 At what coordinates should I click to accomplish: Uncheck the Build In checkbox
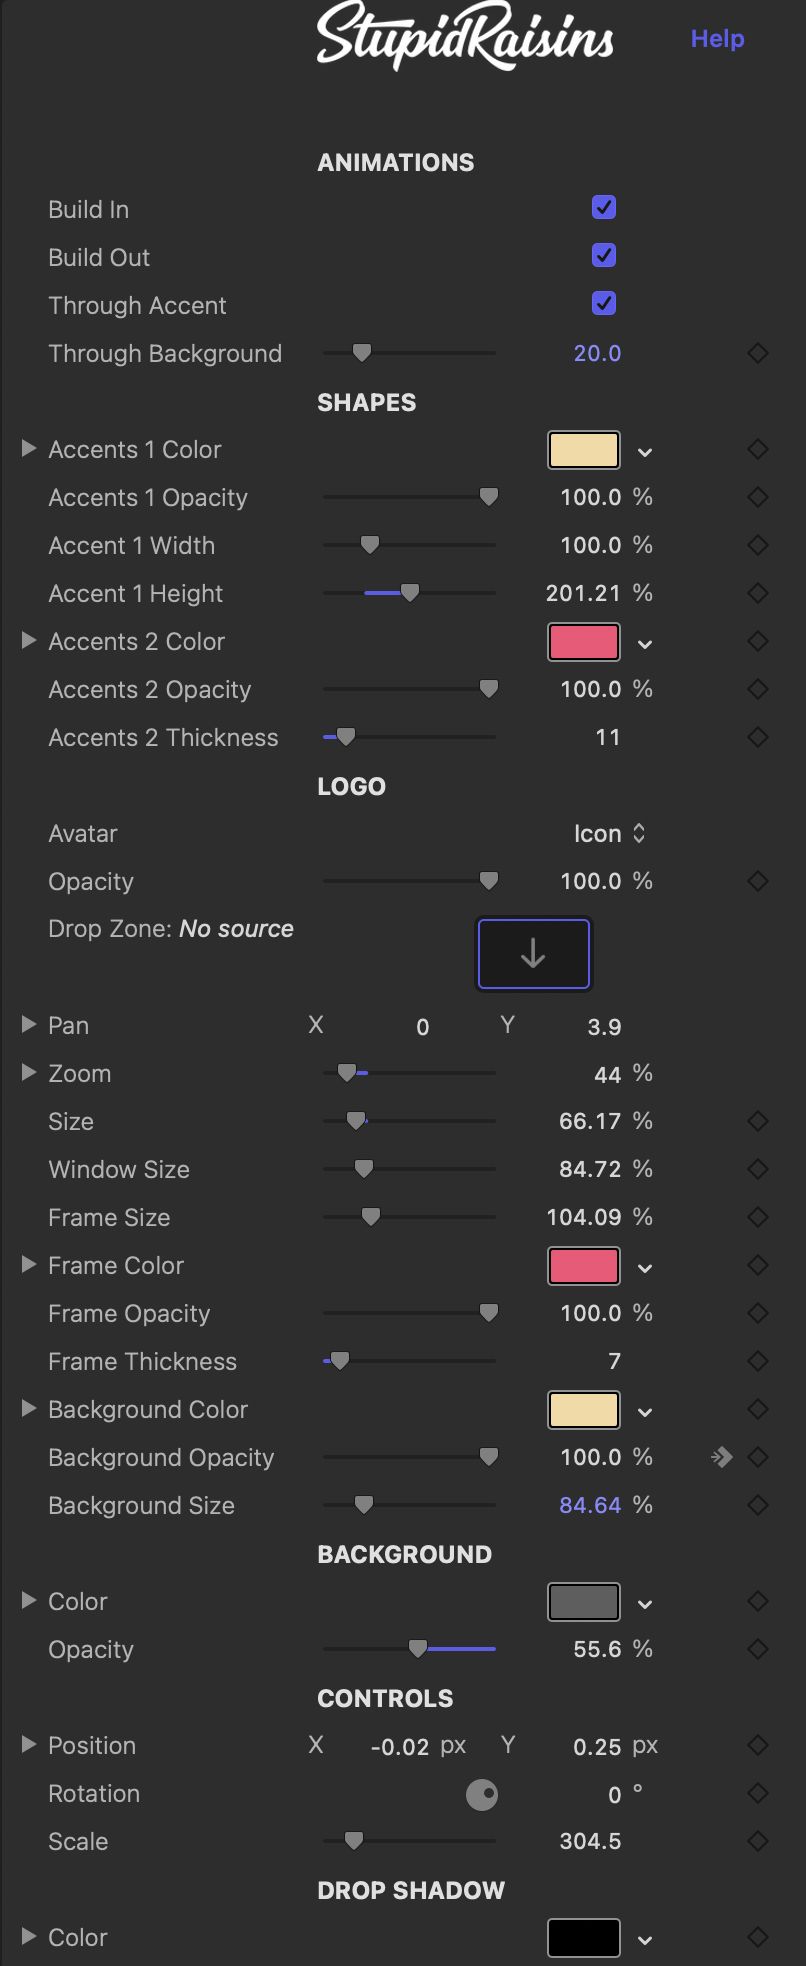pos(604,208)
